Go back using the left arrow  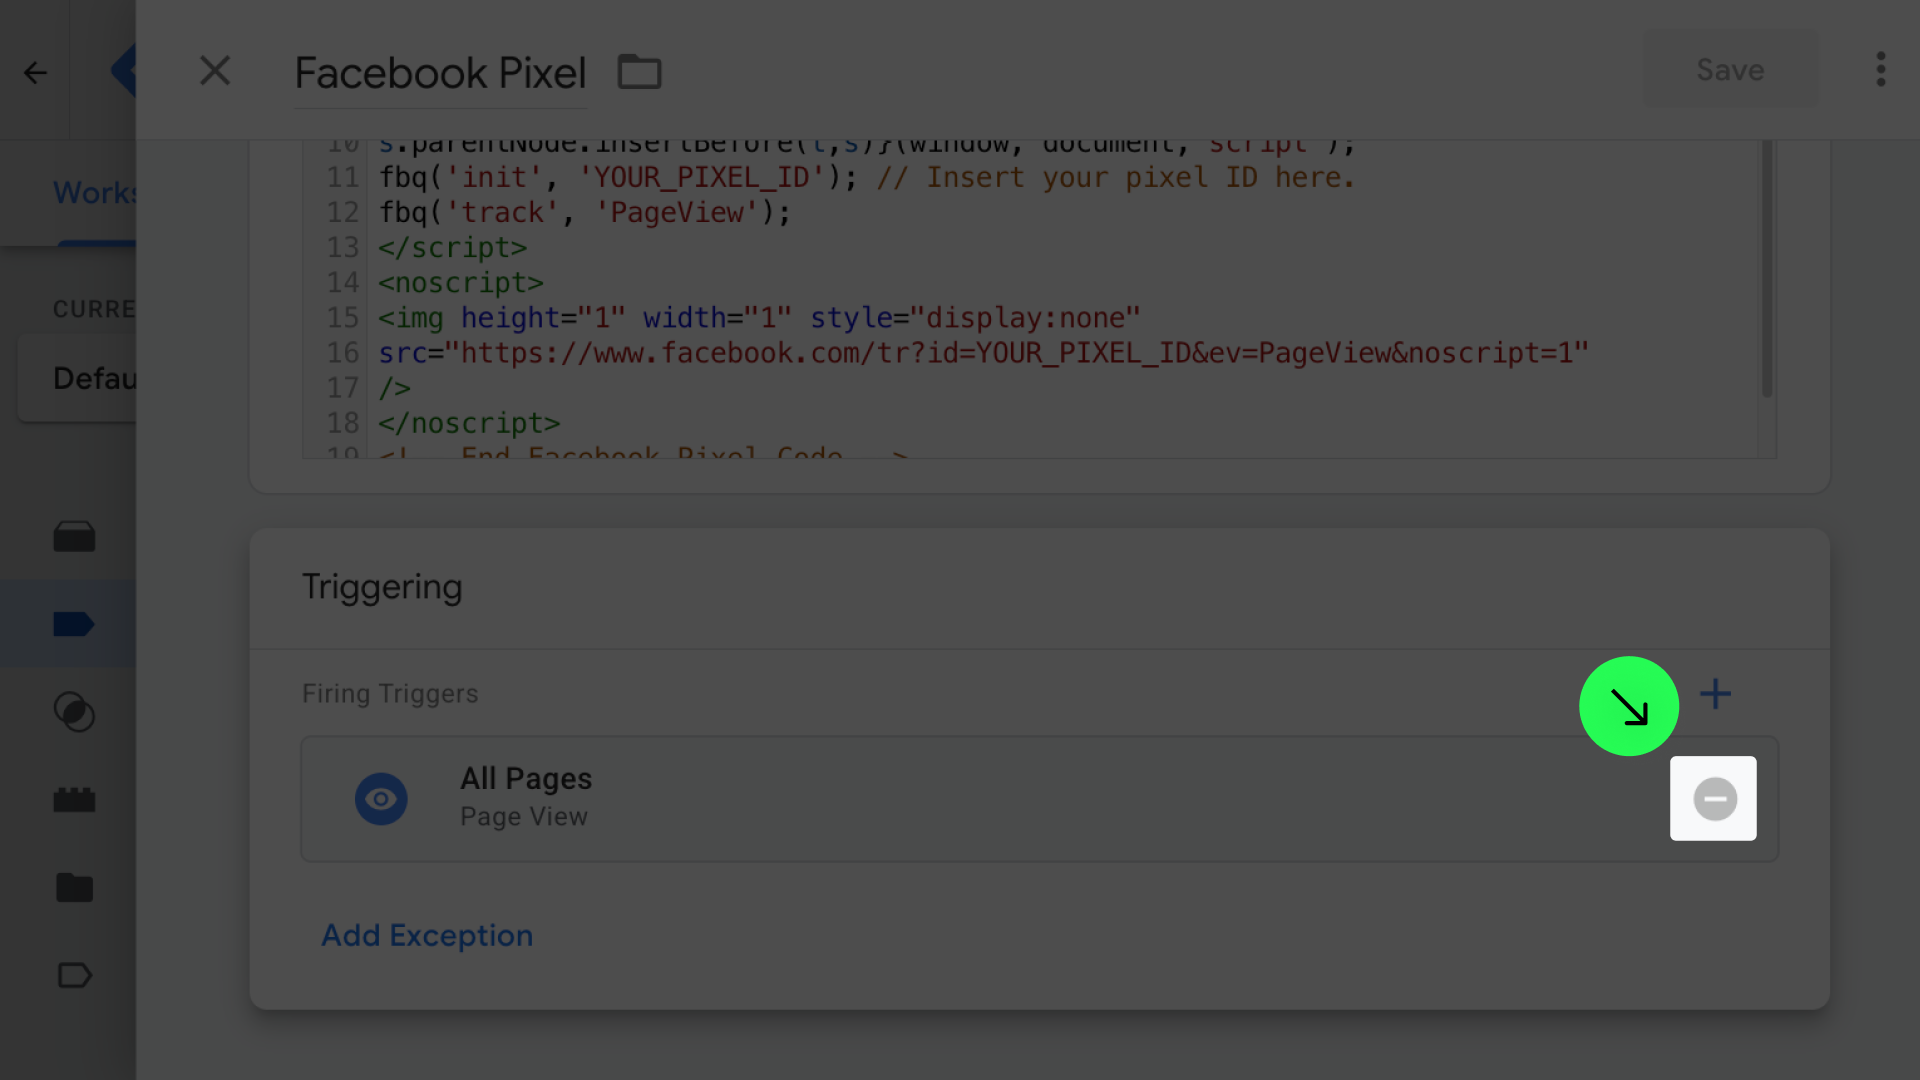point(35,72)
